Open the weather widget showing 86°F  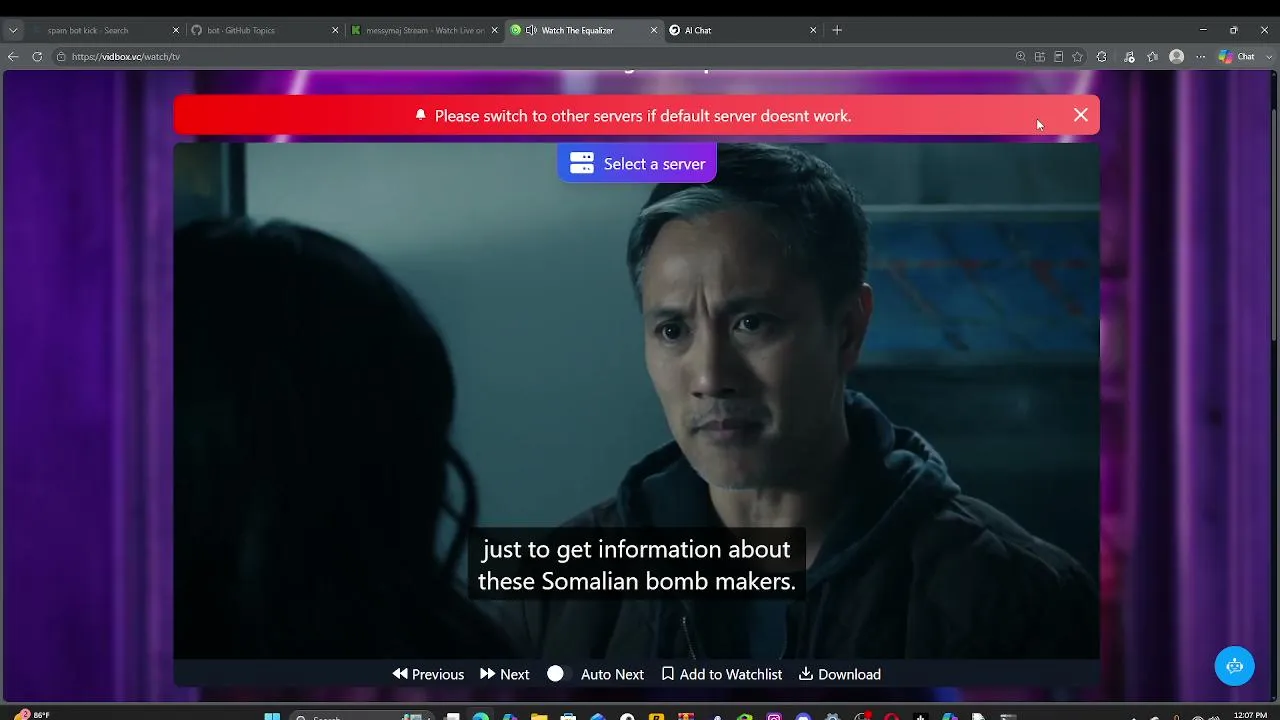tap(33, 715)
